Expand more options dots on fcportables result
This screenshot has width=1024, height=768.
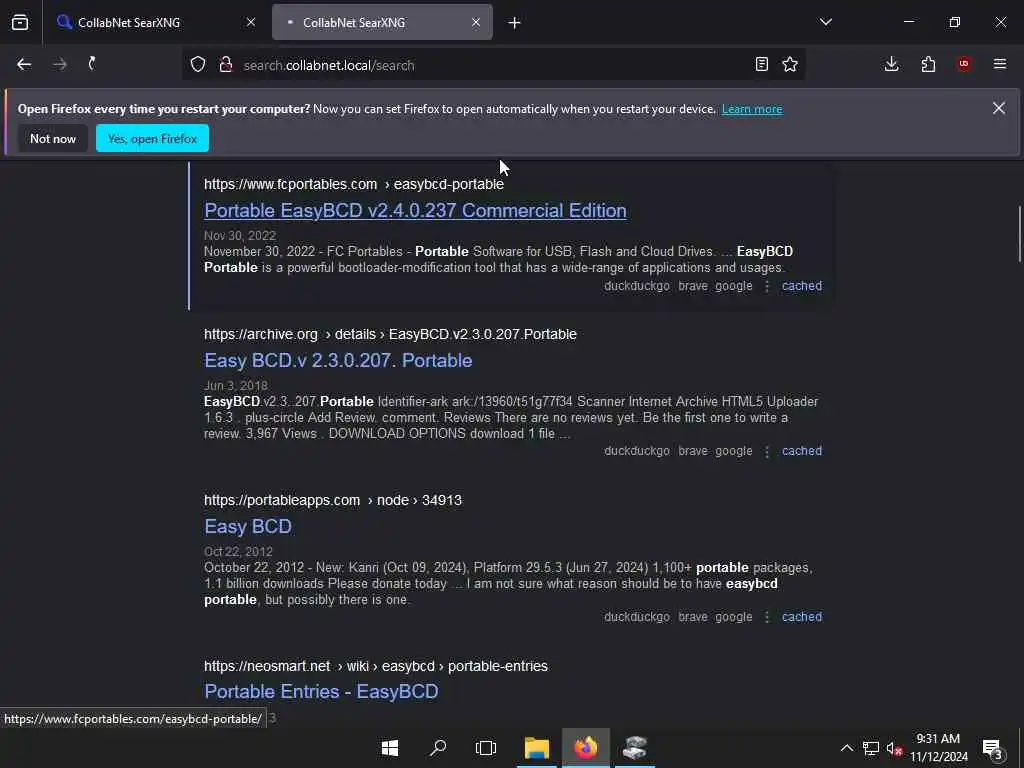point(767,286)
